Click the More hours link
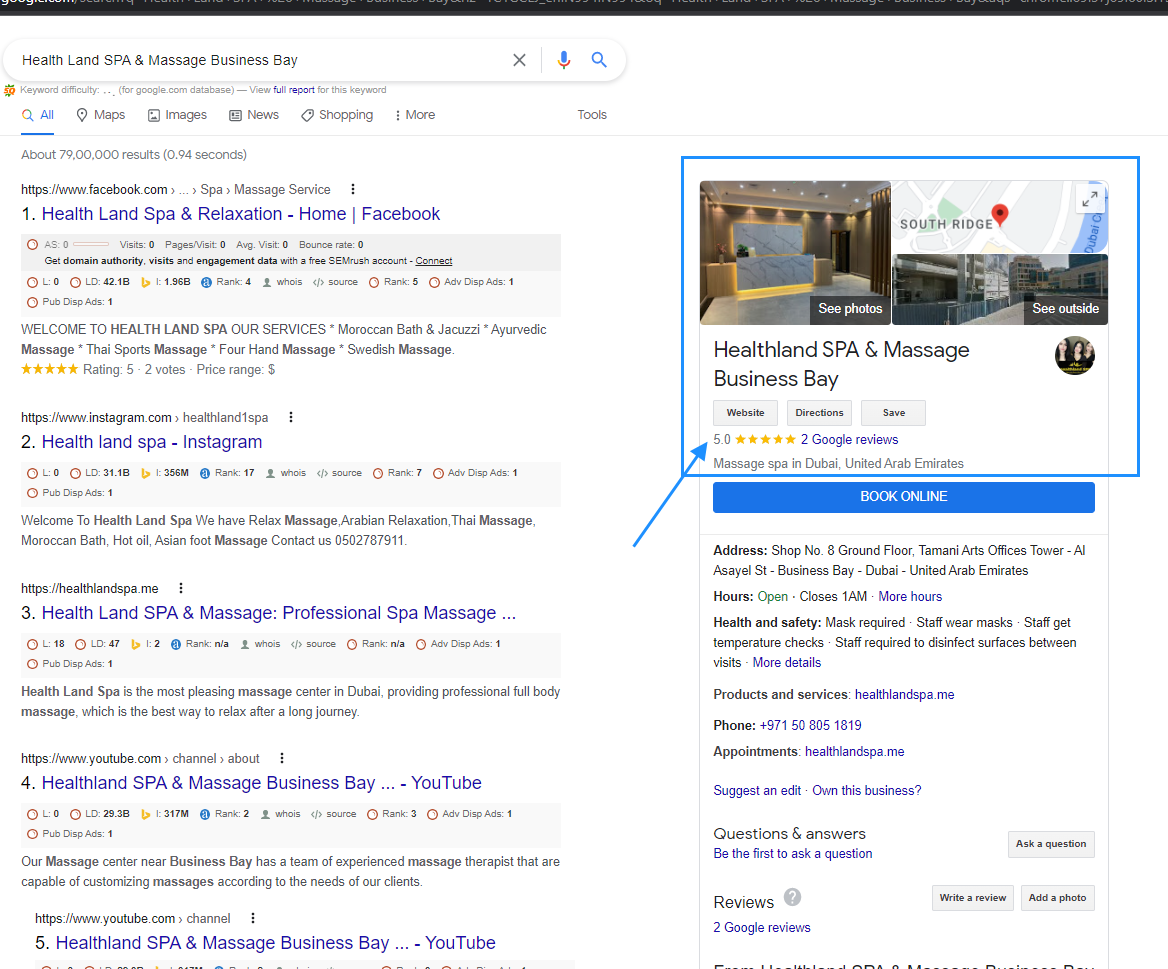 pos(910,596)
